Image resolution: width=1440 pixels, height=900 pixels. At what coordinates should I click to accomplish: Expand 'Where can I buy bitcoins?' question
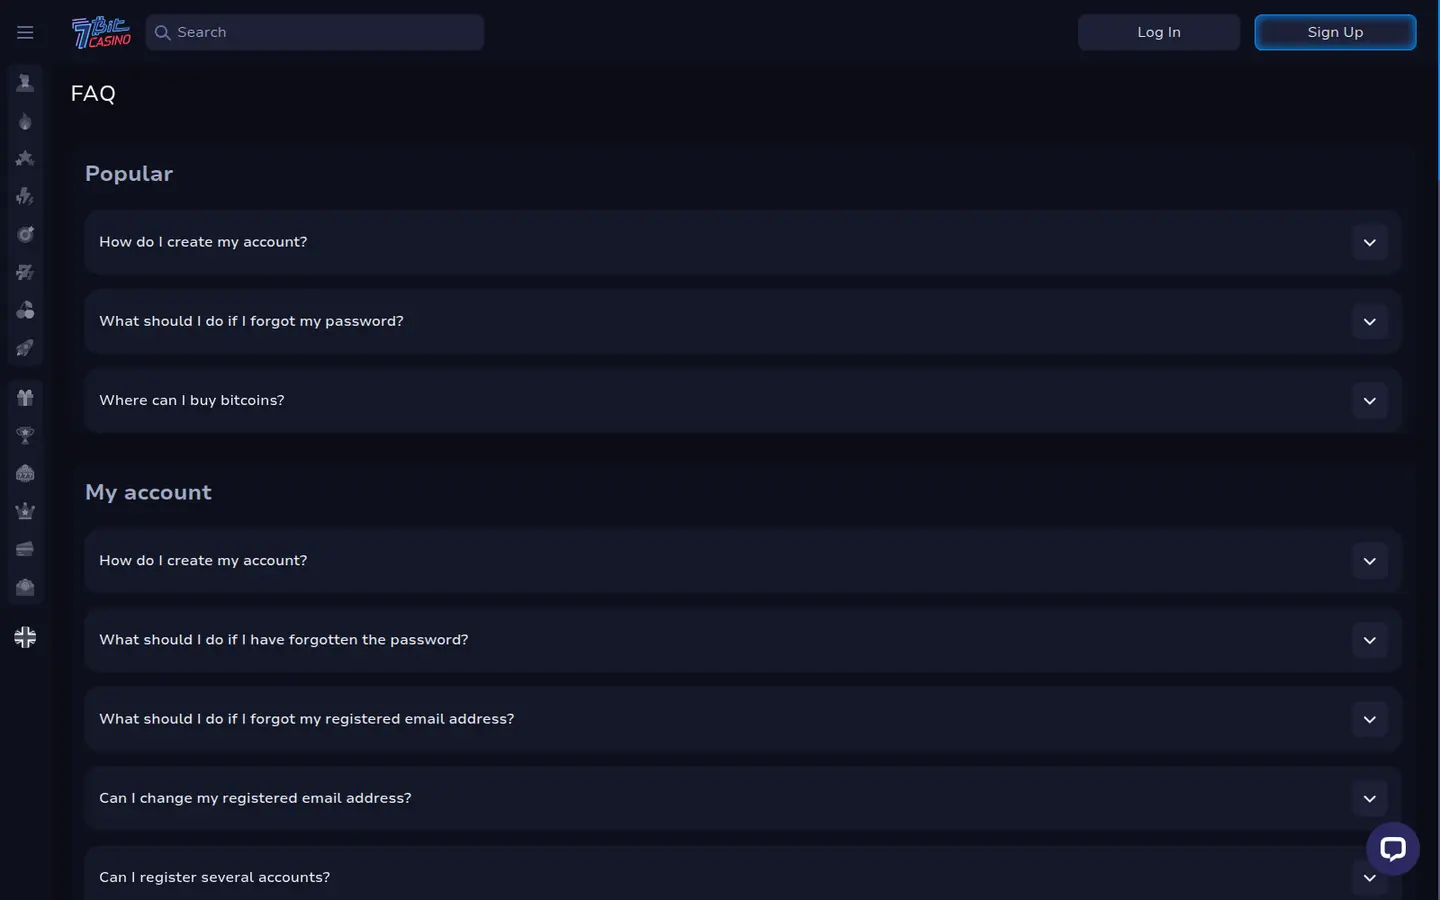pyautogui.click(x=743, y=400)
